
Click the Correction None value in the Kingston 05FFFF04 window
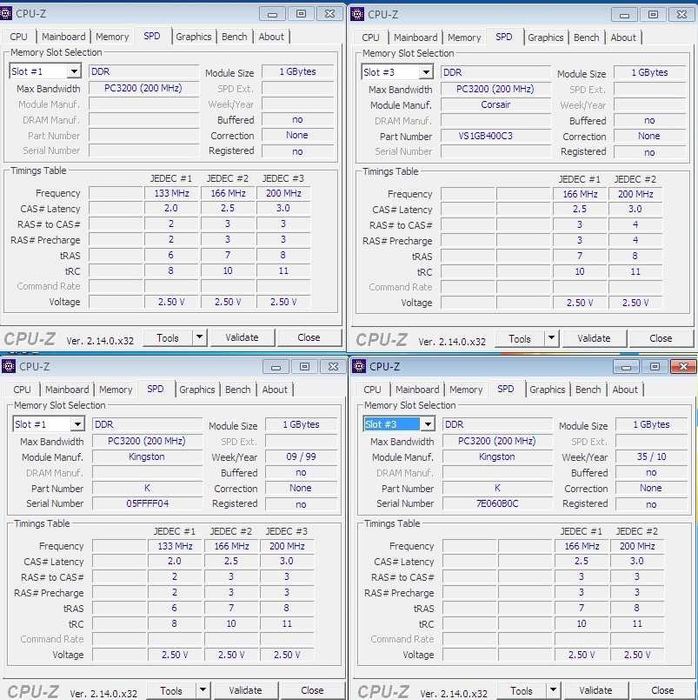click(301, 488)
